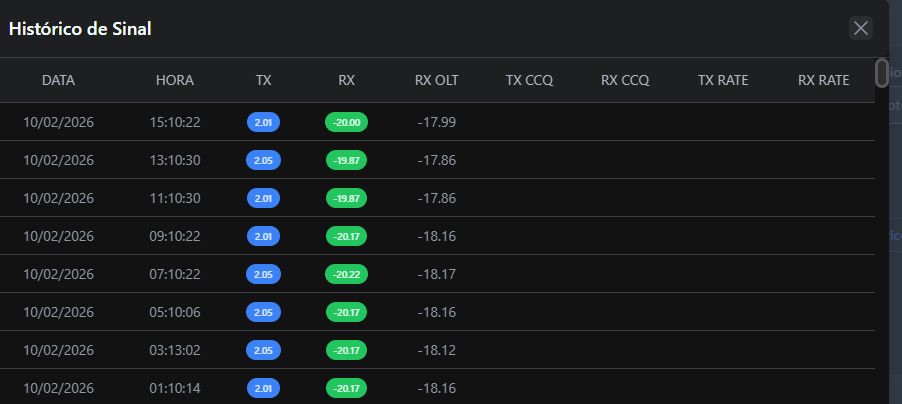Select the RX column header
This screenshot has width=902, height=404.
click(346, 80)
